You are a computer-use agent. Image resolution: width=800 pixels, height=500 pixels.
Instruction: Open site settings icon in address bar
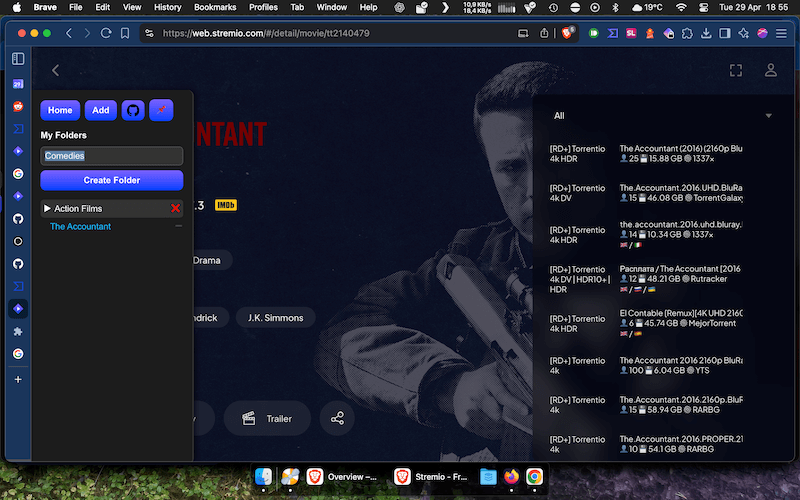point(149,33)
